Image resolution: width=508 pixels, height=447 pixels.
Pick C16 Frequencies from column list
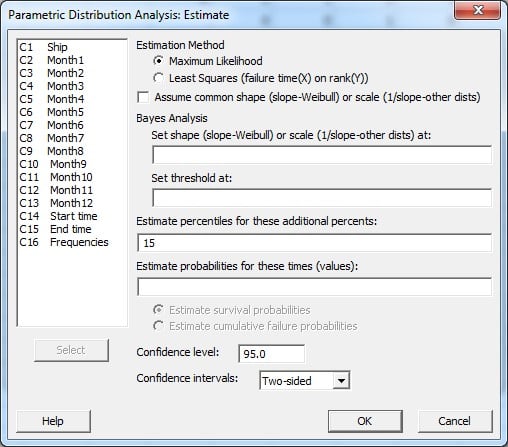[64, 242]
